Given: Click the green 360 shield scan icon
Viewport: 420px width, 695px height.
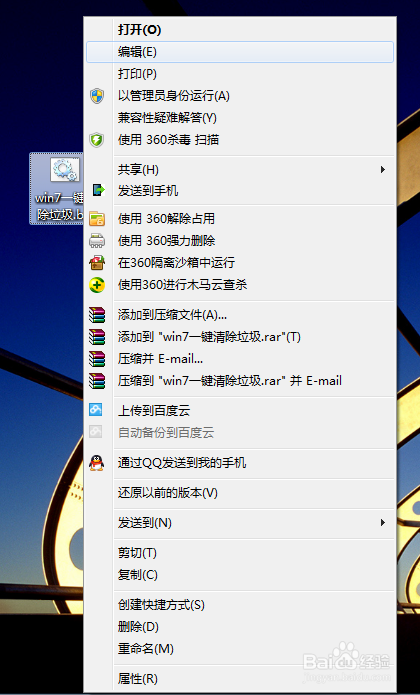Looking at the screenshot, I should 97,140.
